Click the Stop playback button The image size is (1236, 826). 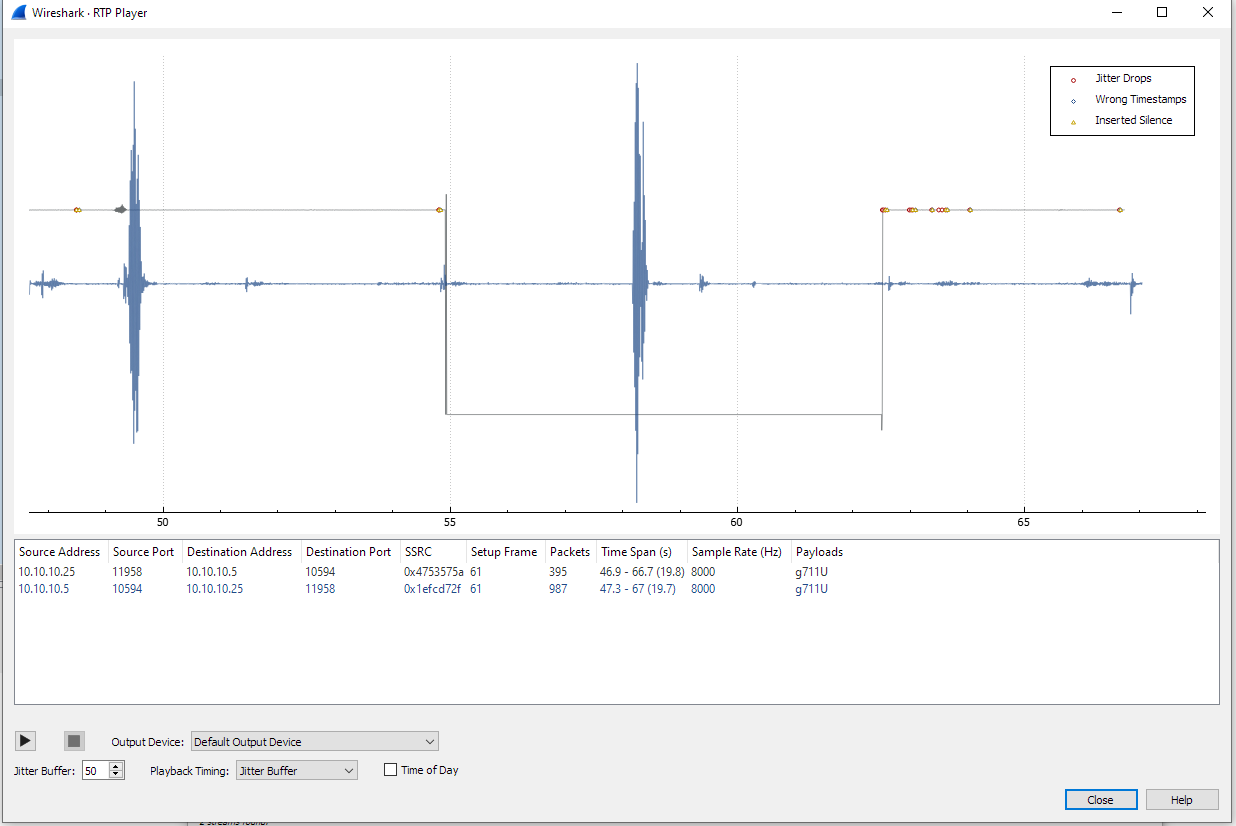pos(73,740)
